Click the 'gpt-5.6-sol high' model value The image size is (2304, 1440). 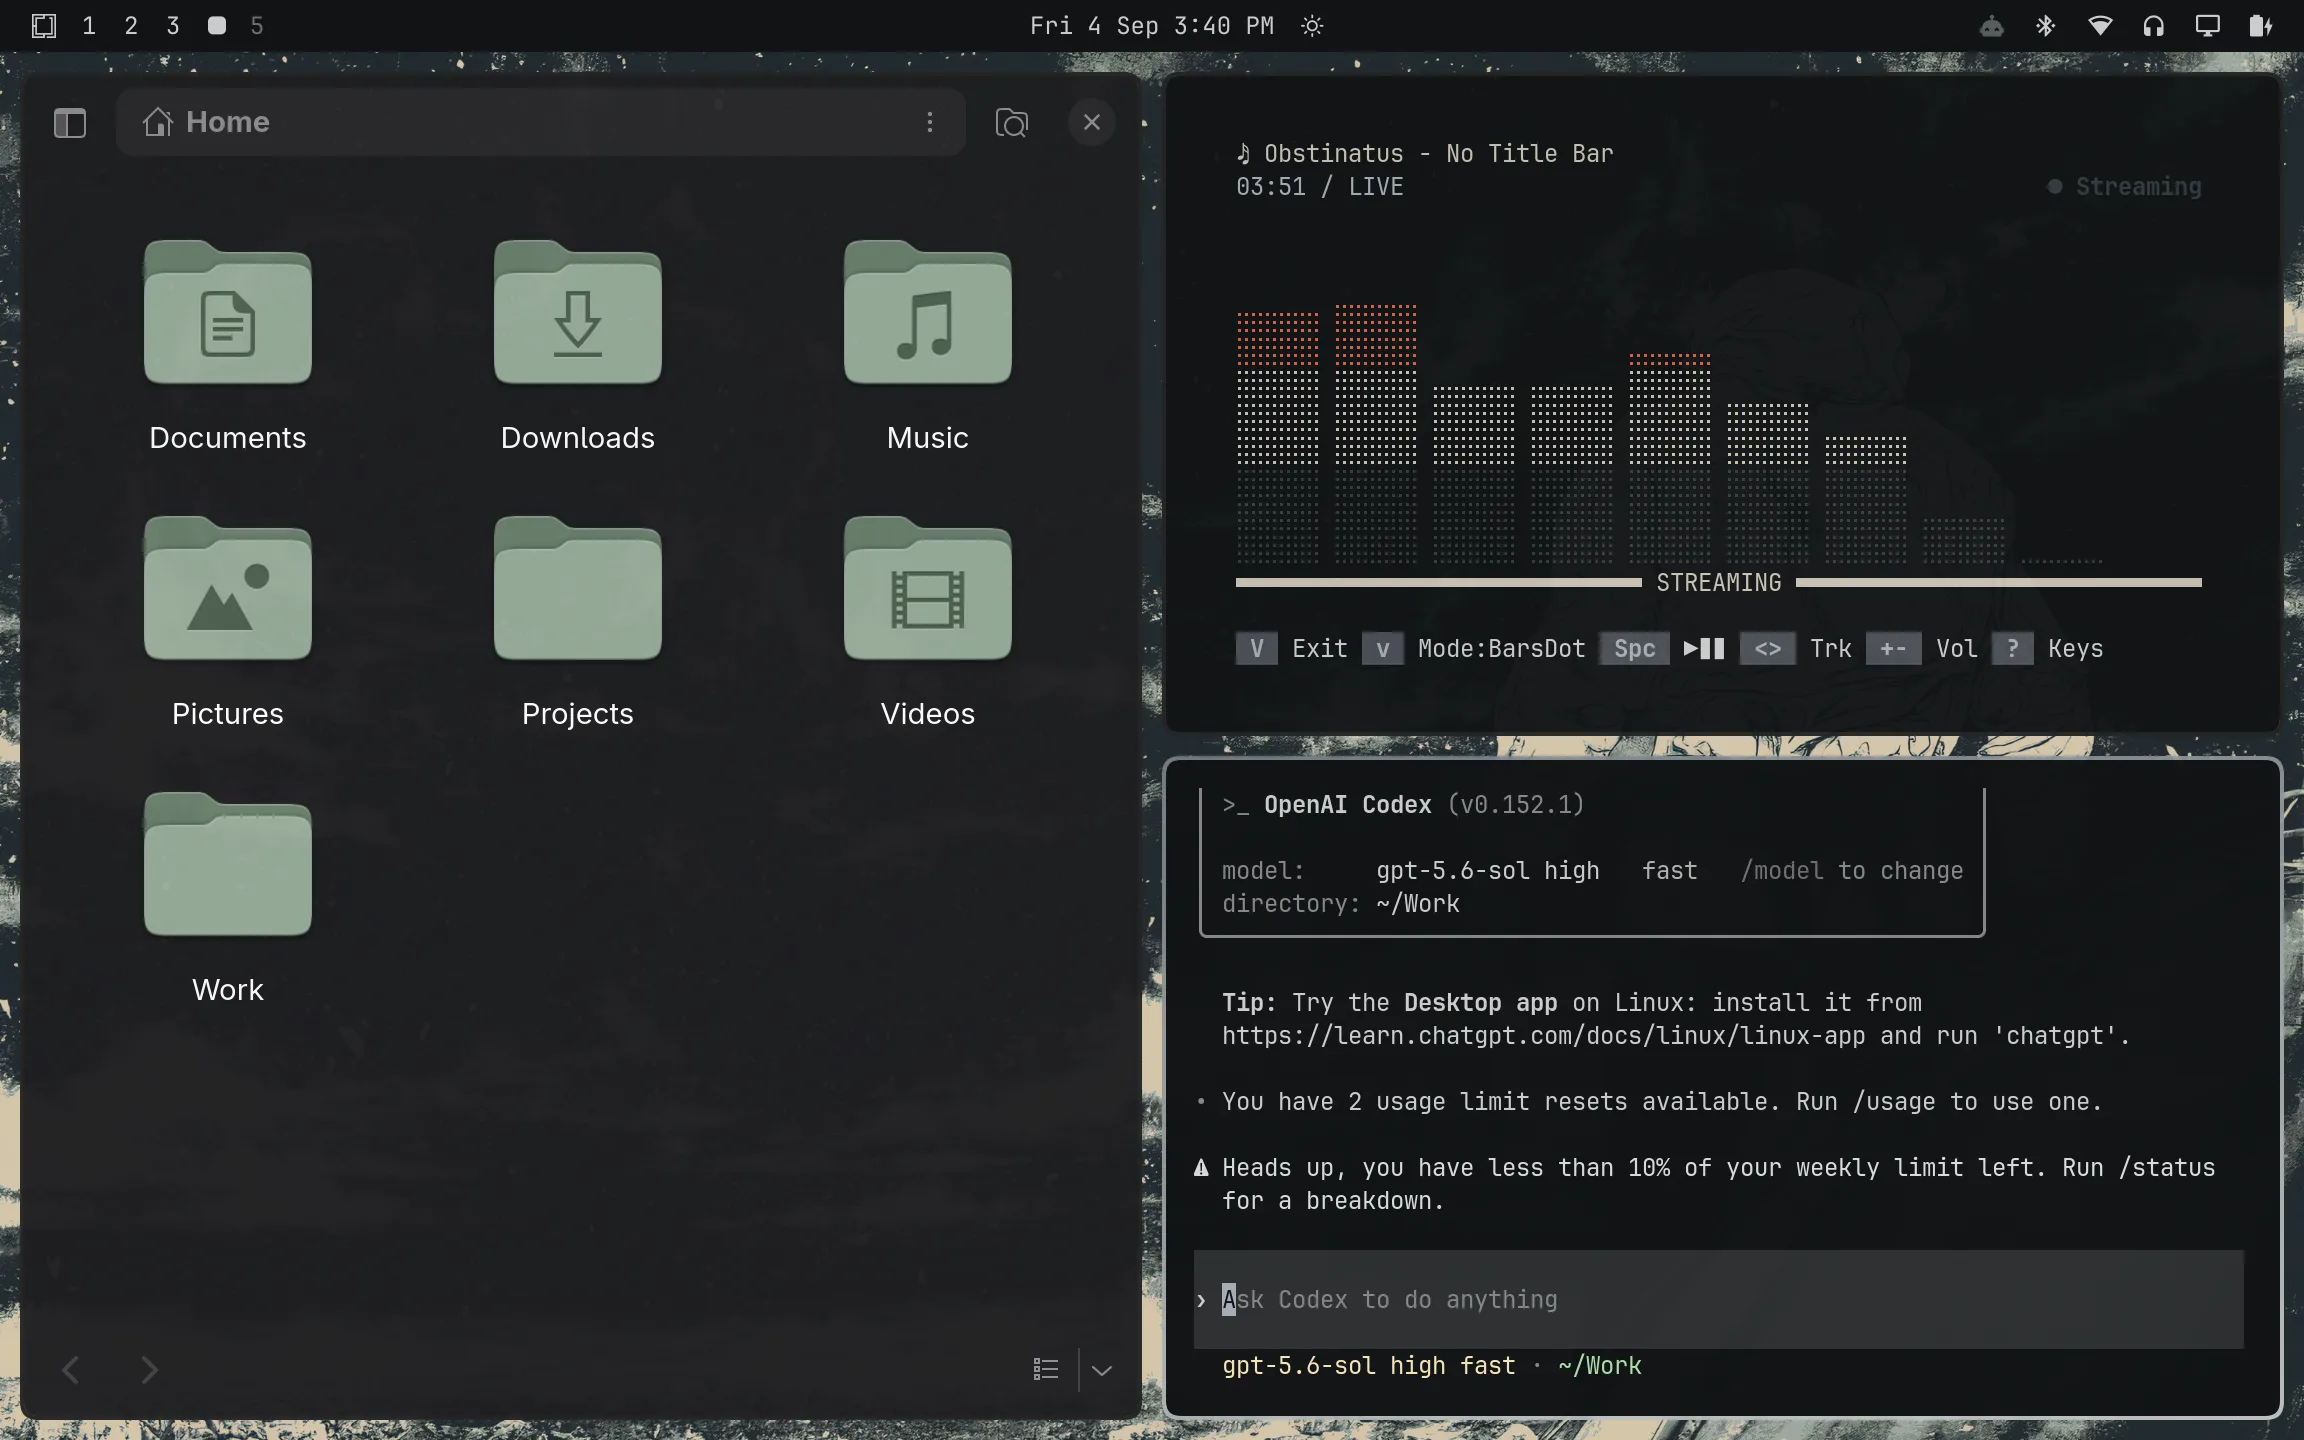point(1488,871)
